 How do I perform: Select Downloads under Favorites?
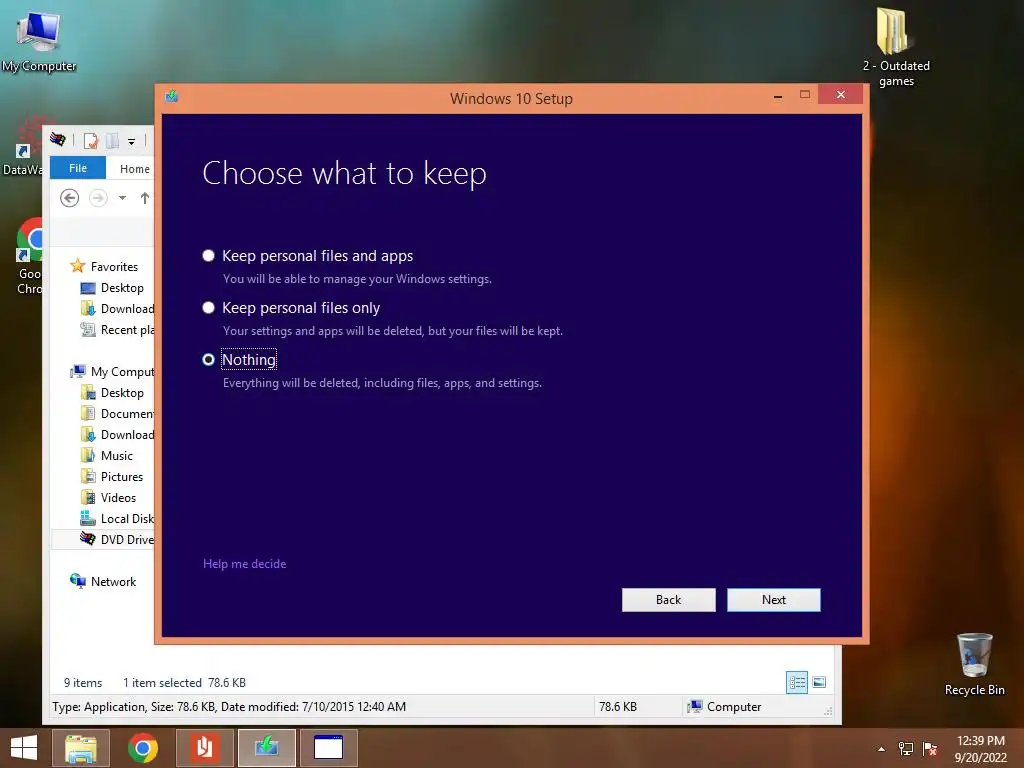117,309
